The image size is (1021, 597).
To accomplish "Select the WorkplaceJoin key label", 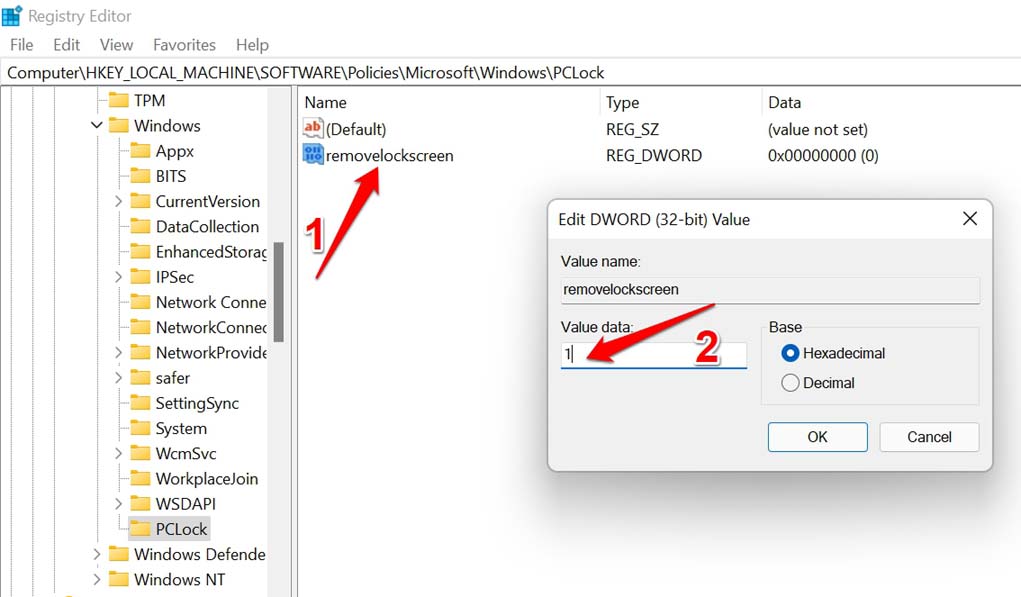I will 206,479.
